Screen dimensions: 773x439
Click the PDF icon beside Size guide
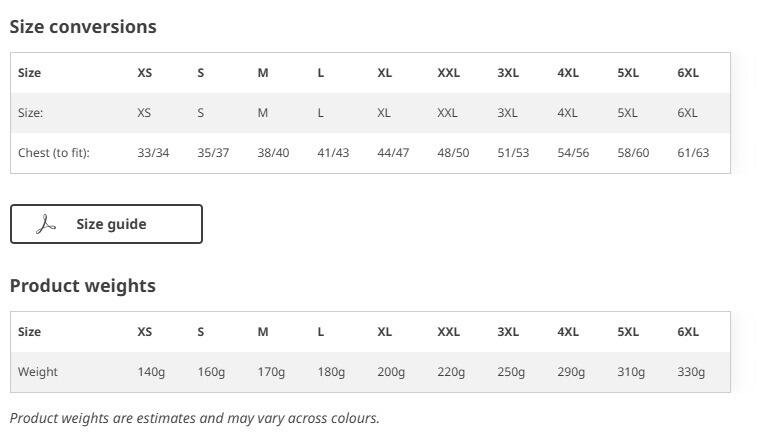(46, 224)
